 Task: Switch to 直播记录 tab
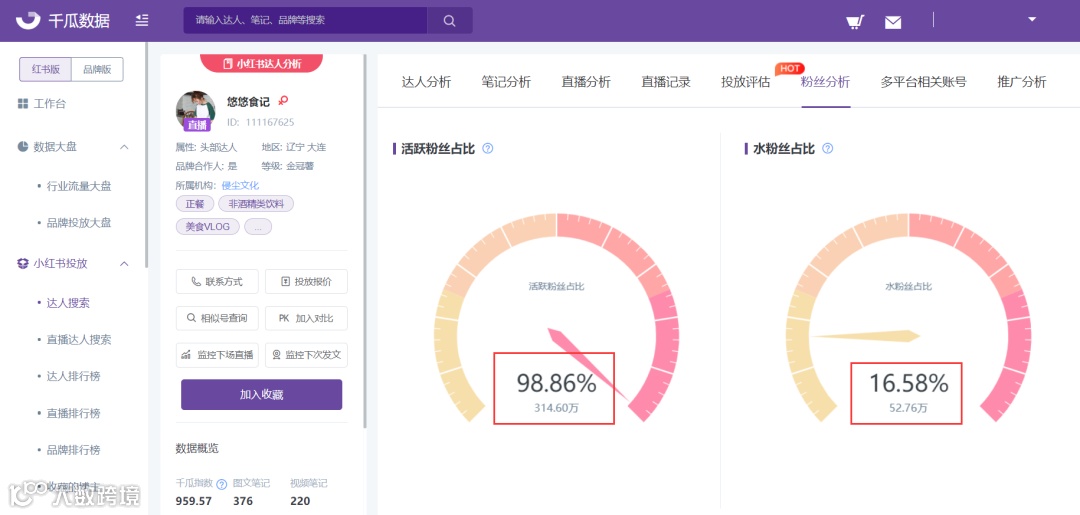click(x=666, y=82)
